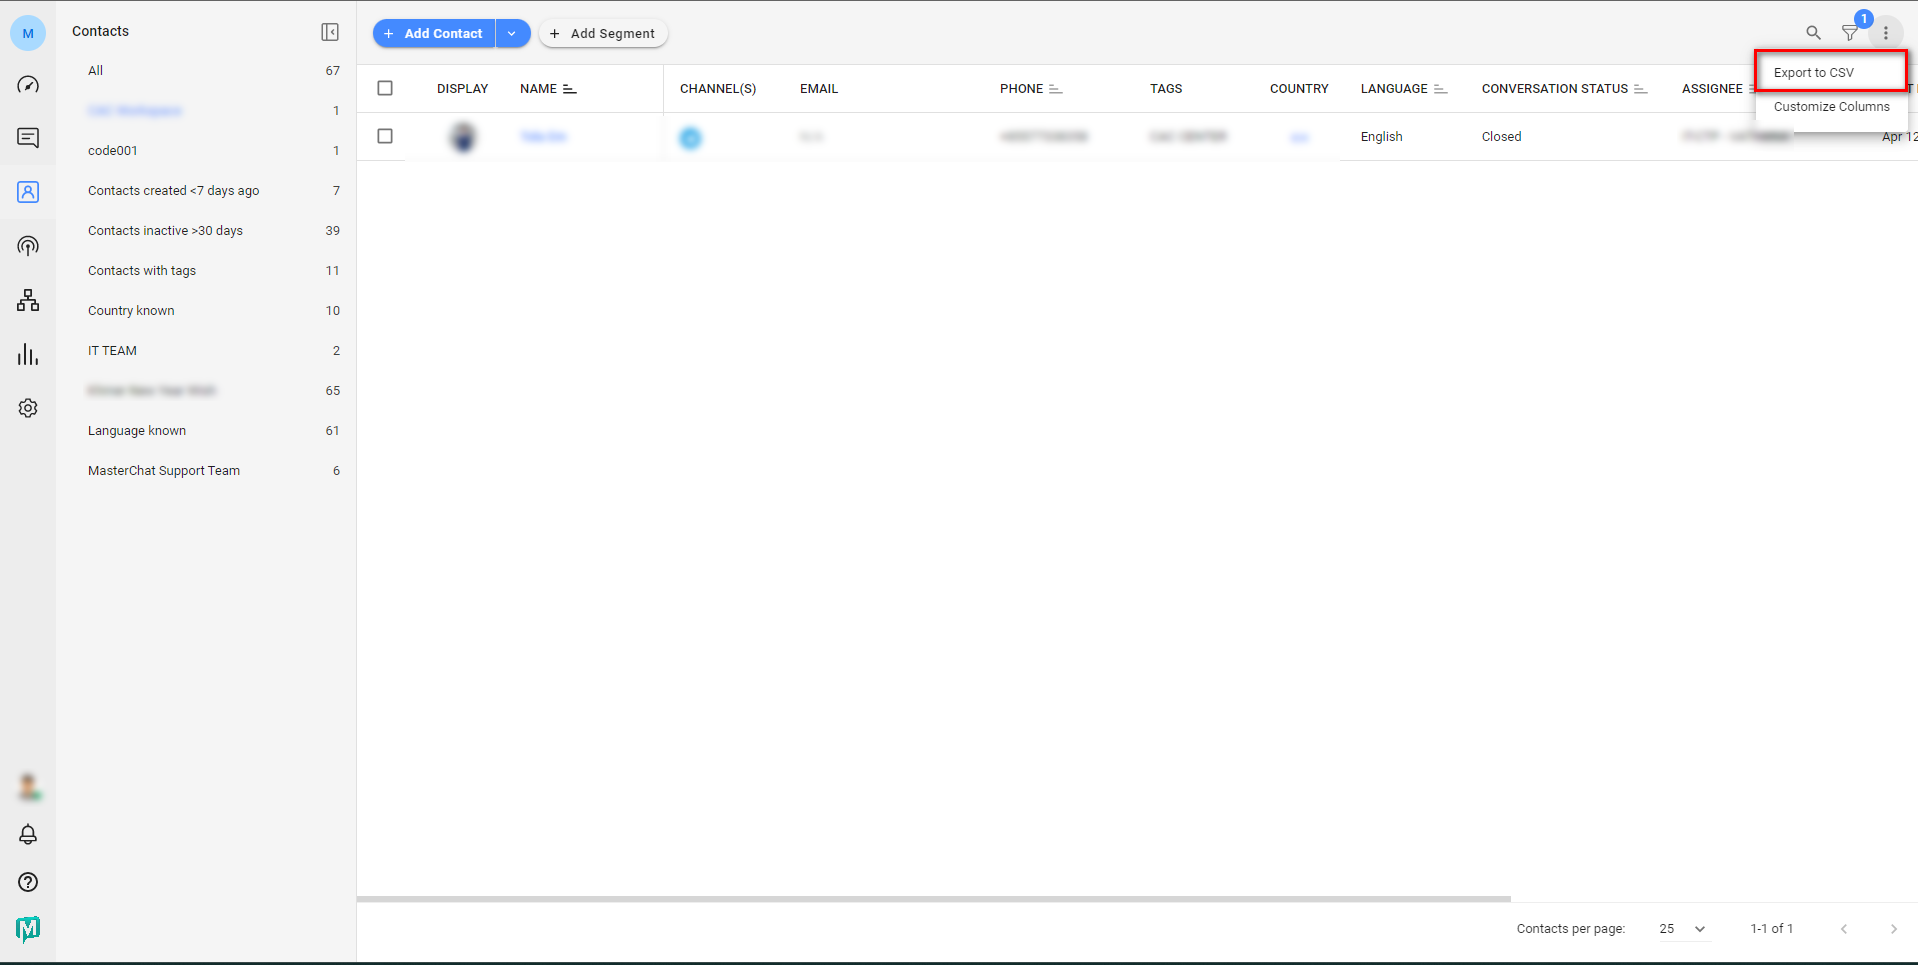Image resolution: width=1918 pixels, height=965 pixels.
Task: Select the All contacts segment
Action: [206, 71]
